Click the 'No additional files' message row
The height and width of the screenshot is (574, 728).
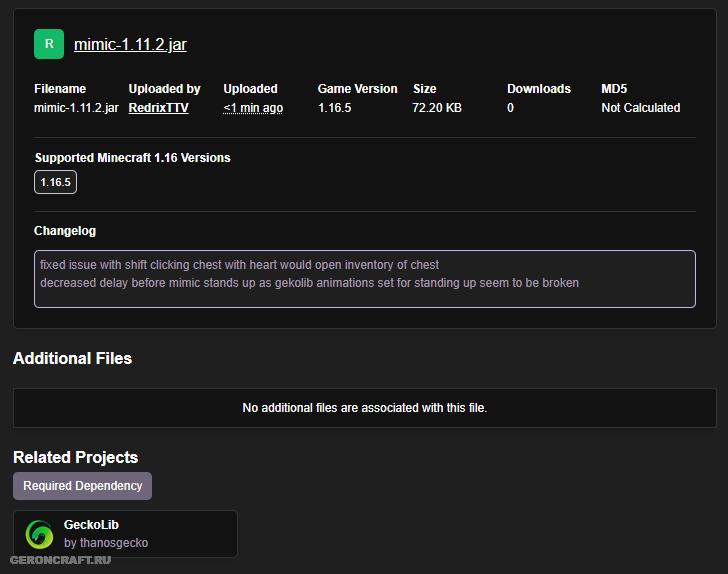364,408
